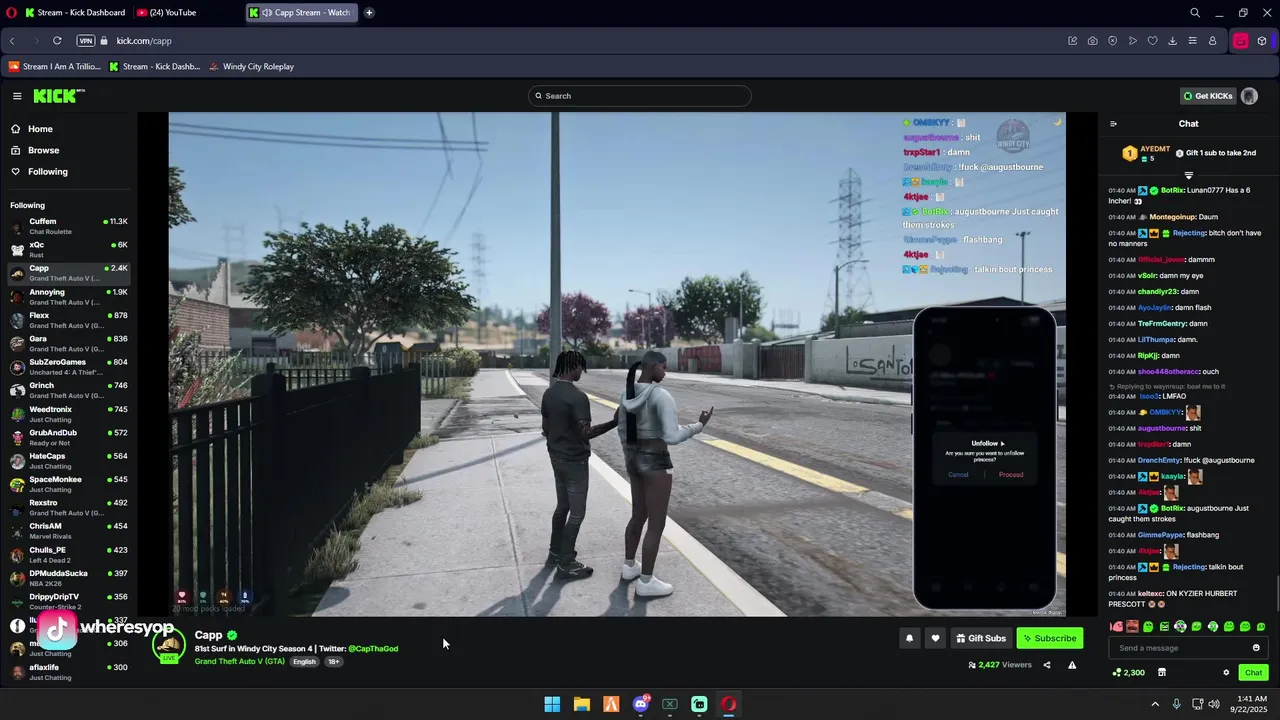Open aflaxlife channel in following list
This screenshot has width=1280, height=720.
coord(68,672)
